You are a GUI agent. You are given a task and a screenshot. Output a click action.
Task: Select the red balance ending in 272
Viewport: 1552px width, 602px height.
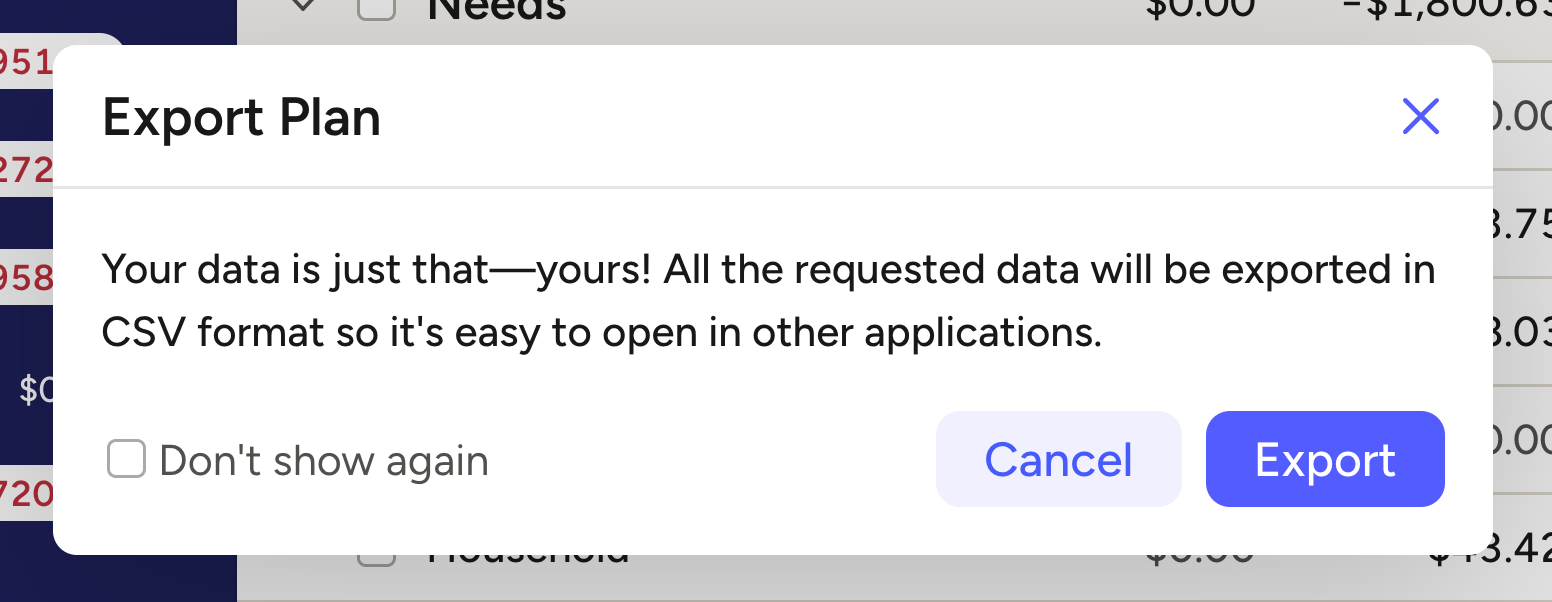click(27, 170)
